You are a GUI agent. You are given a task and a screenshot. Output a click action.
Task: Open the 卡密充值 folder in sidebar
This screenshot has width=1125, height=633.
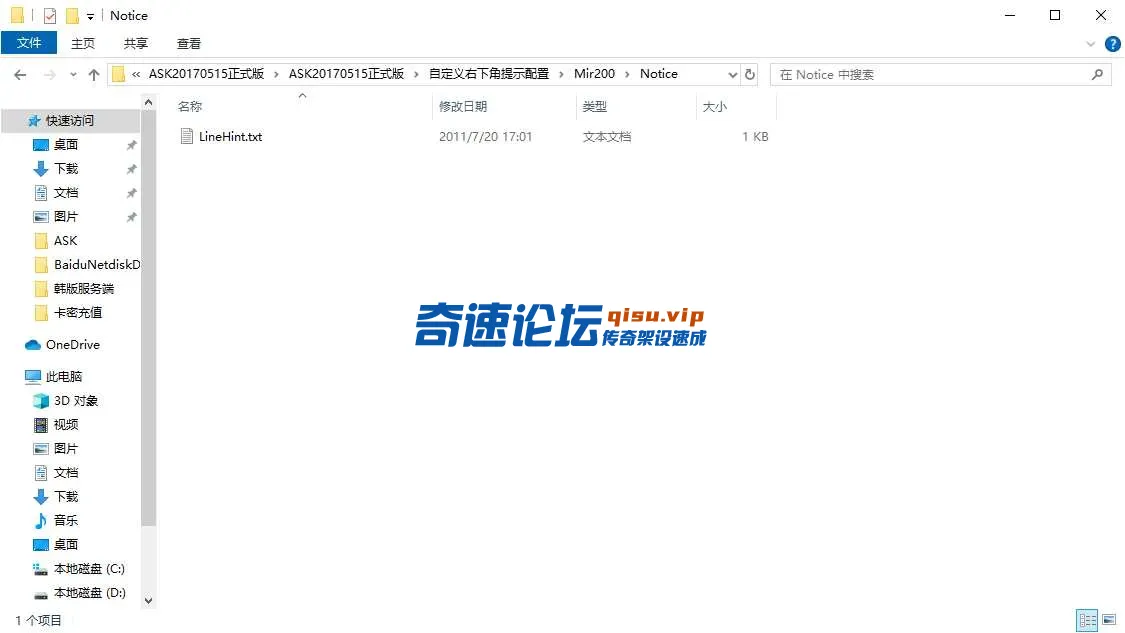77,313
